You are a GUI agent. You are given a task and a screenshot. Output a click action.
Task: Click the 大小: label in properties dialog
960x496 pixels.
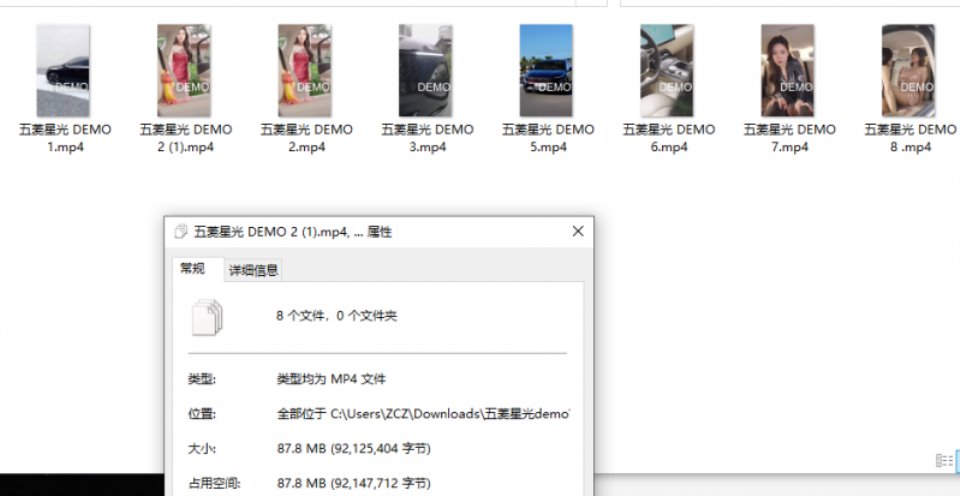pos(201,449)
